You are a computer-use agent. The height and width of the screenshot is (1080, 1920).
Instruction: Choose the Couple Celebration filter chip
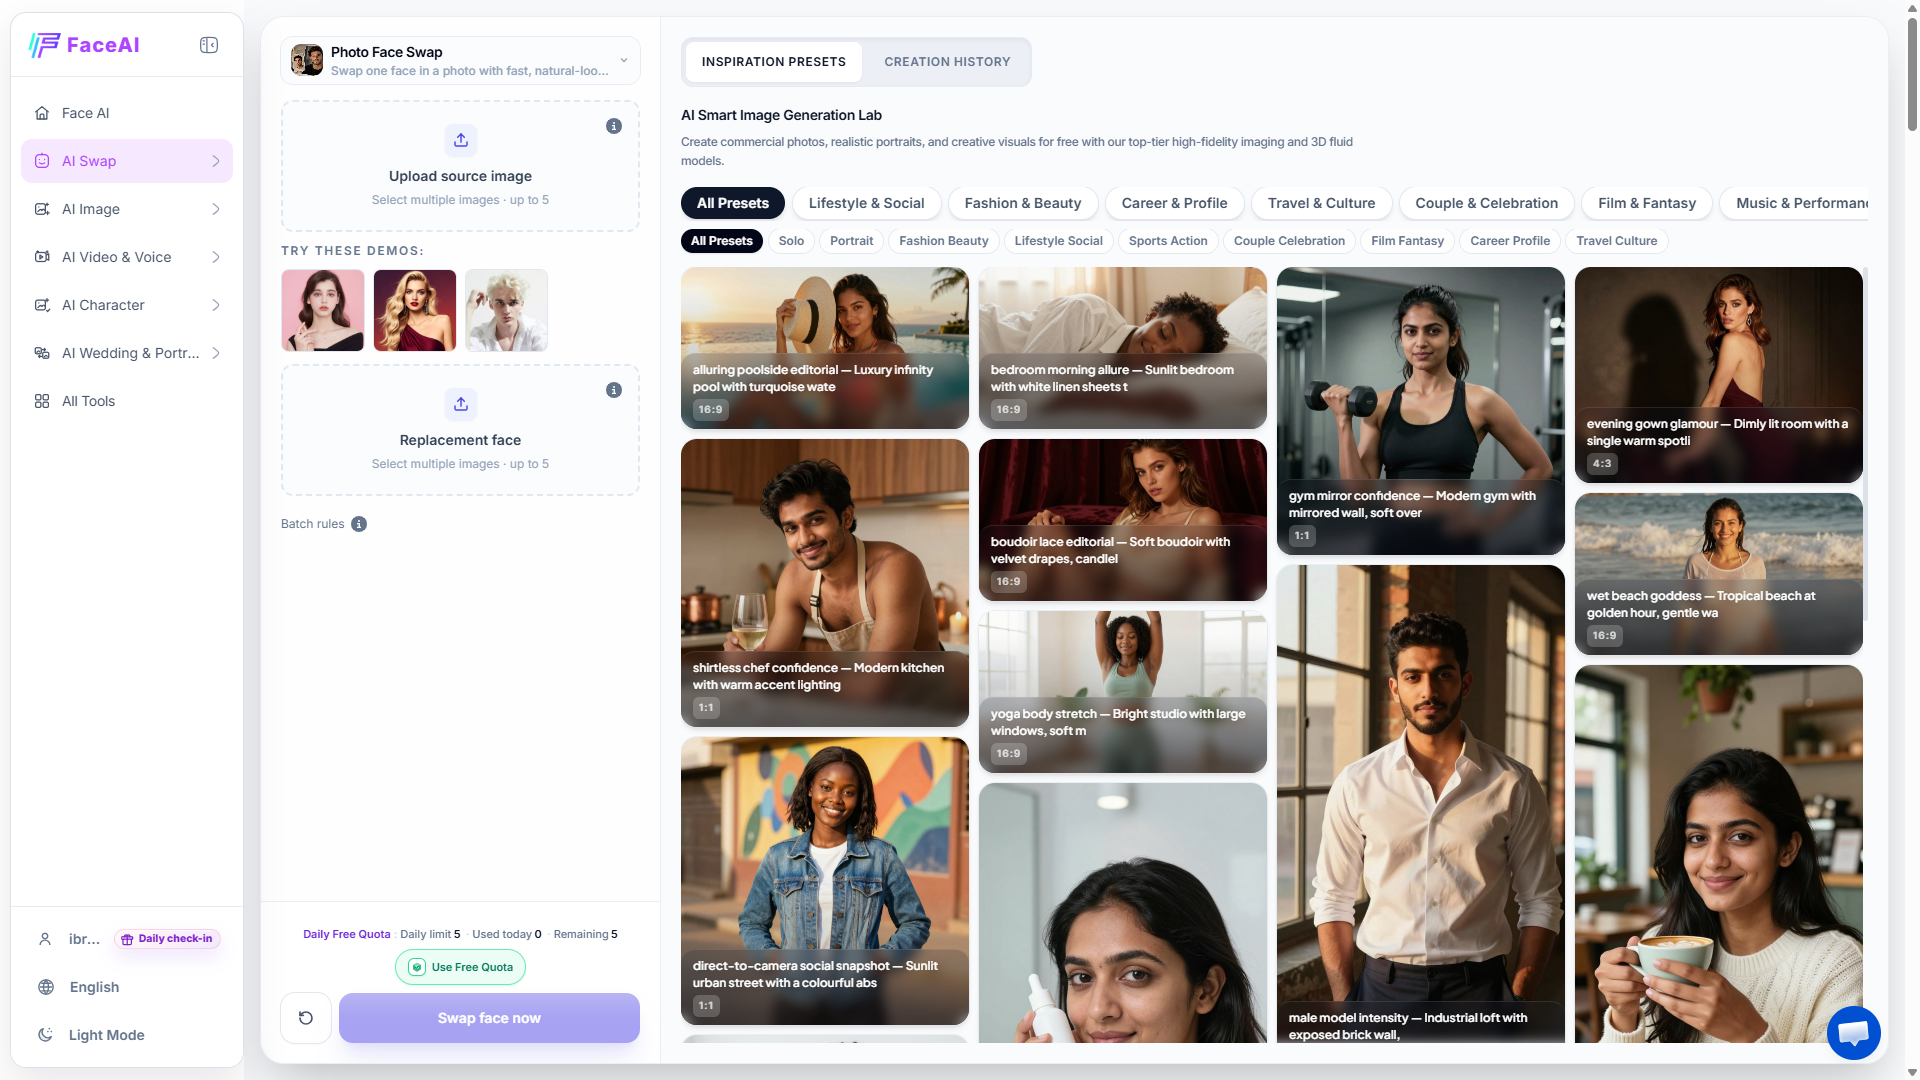(1289, 241)
